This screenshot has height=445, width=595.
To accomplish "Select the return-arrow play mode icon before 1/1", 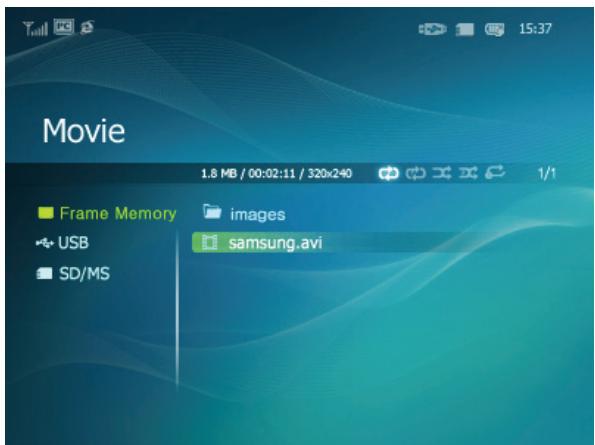I will [495, 173].
